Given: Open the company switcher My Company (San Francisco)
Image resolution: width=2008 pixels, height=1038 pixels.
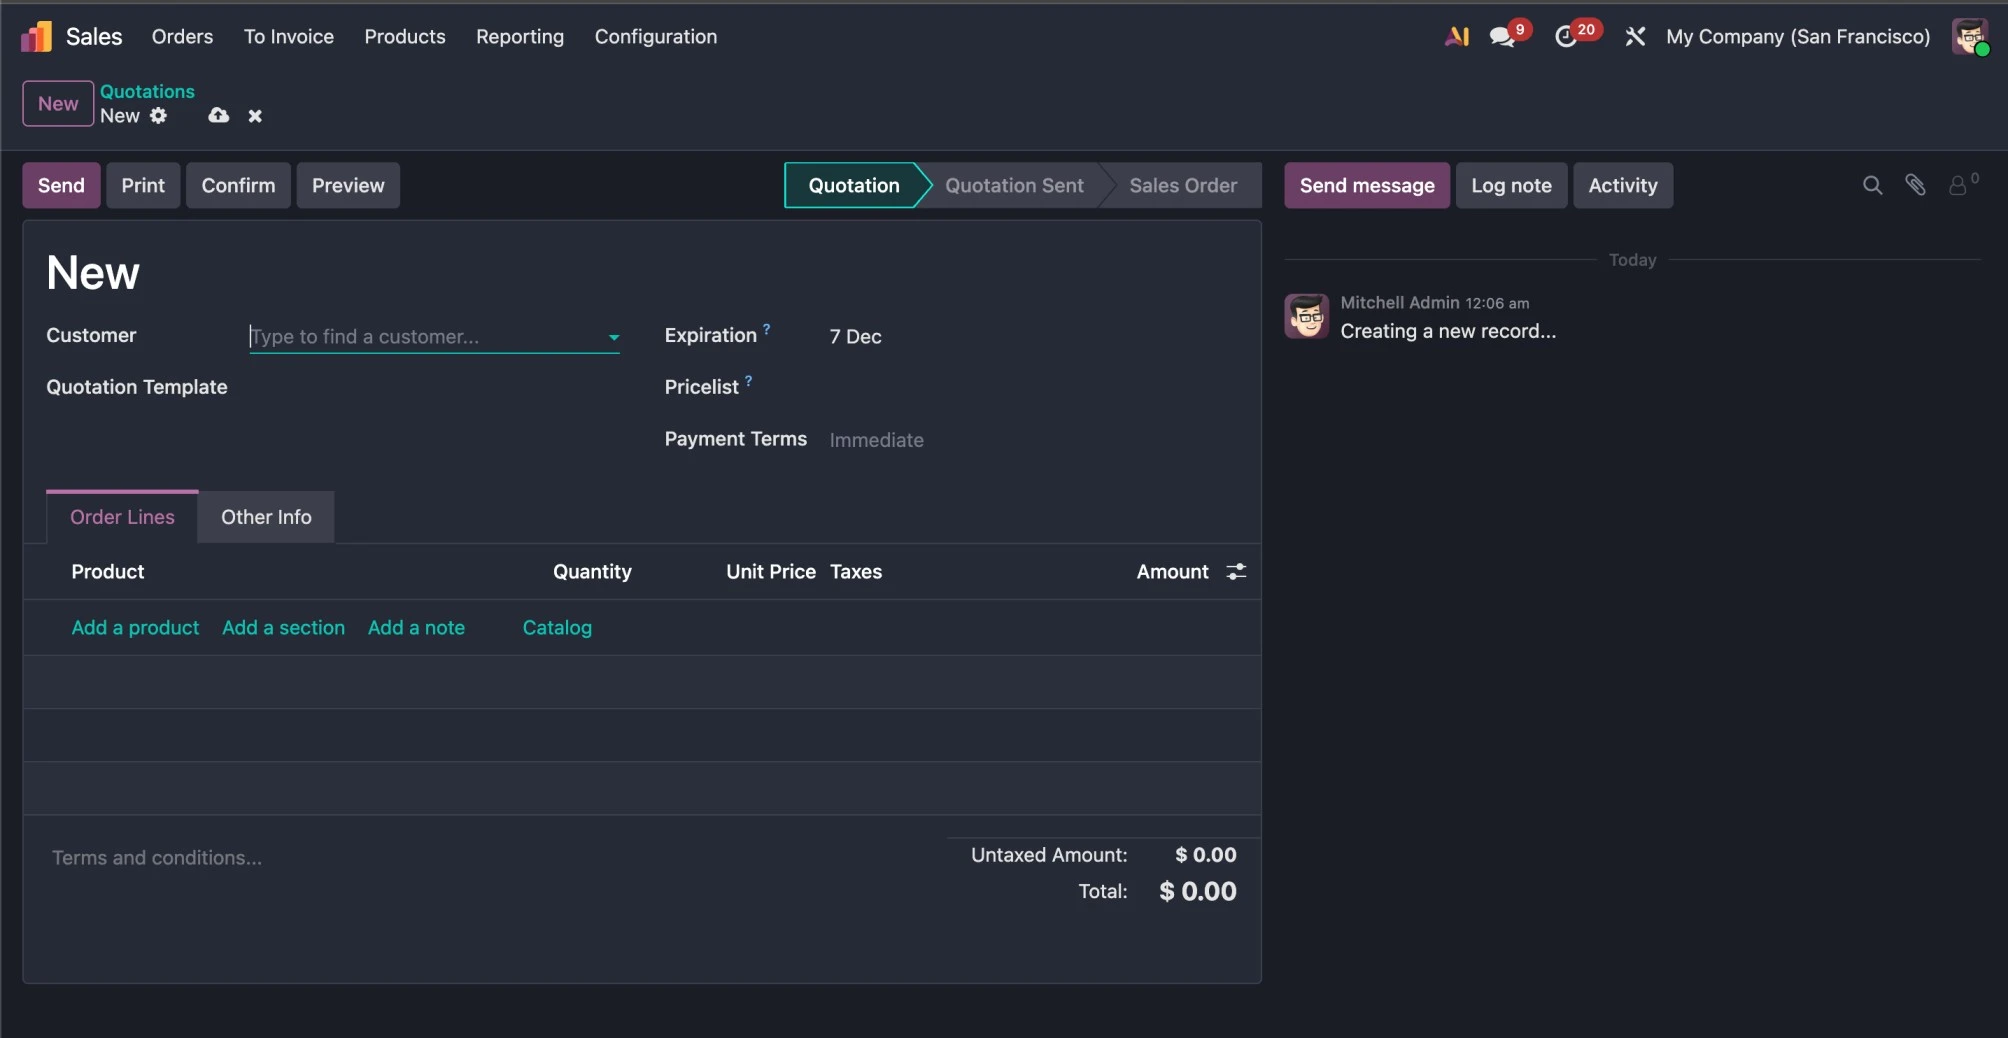Looking at the screenshot, I should pyautogui.click(x=1797, y=37).
